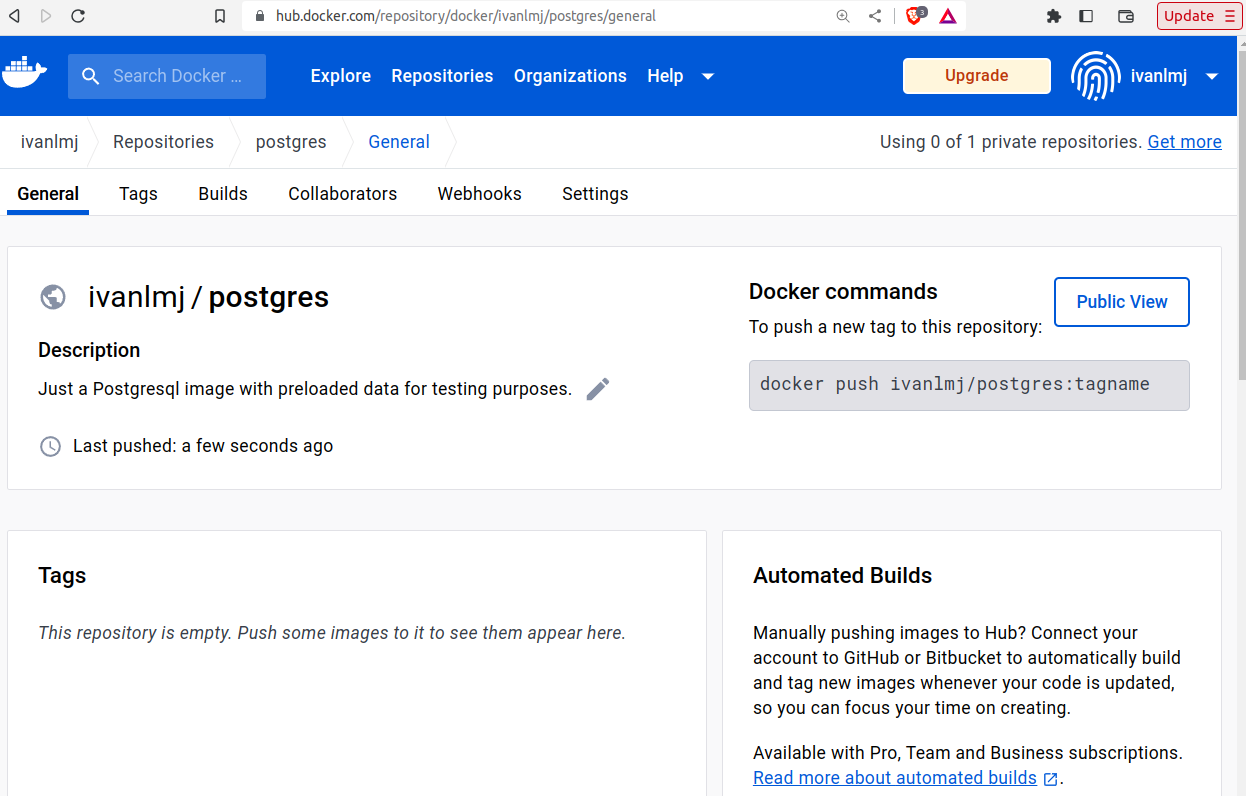Click the docker push command box
The image size is (1246, 796).
[969, 385]
